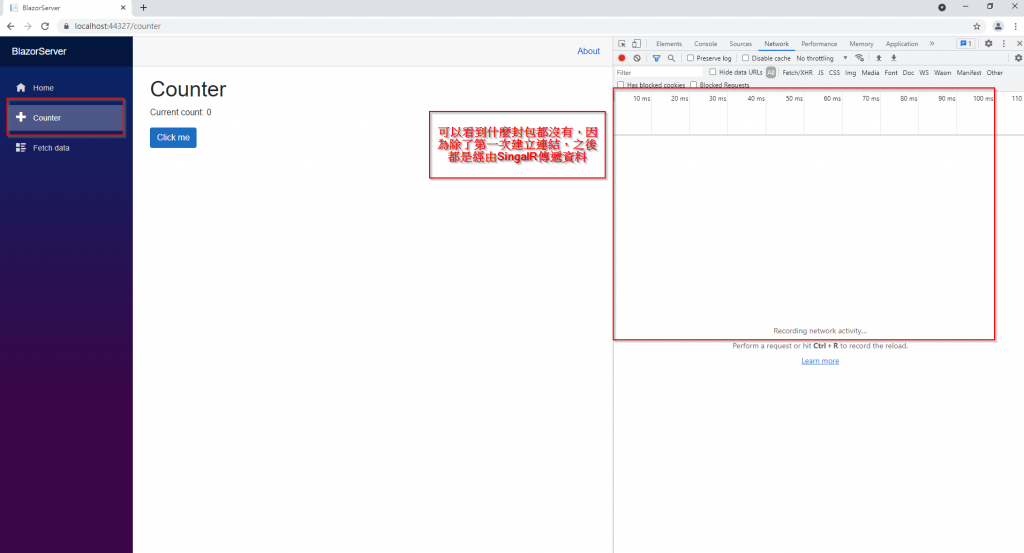This screenshot has width=1024, height=553.
Task: Clear the network log
Action: (637, 58)
